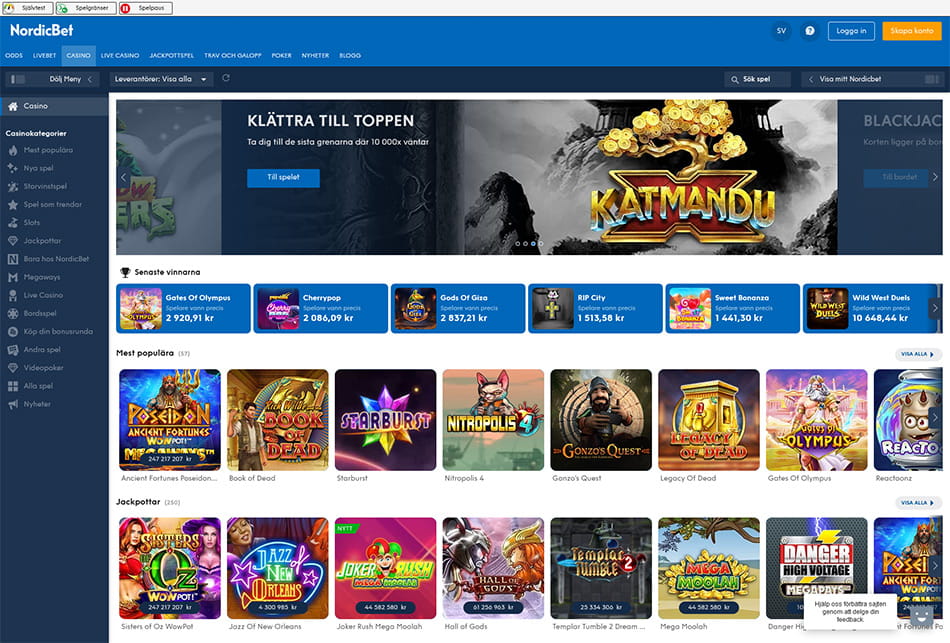950x643 pixels.
Task: Open the Hall of Gods jackpot thumbnail
Action: coord(493,568)
